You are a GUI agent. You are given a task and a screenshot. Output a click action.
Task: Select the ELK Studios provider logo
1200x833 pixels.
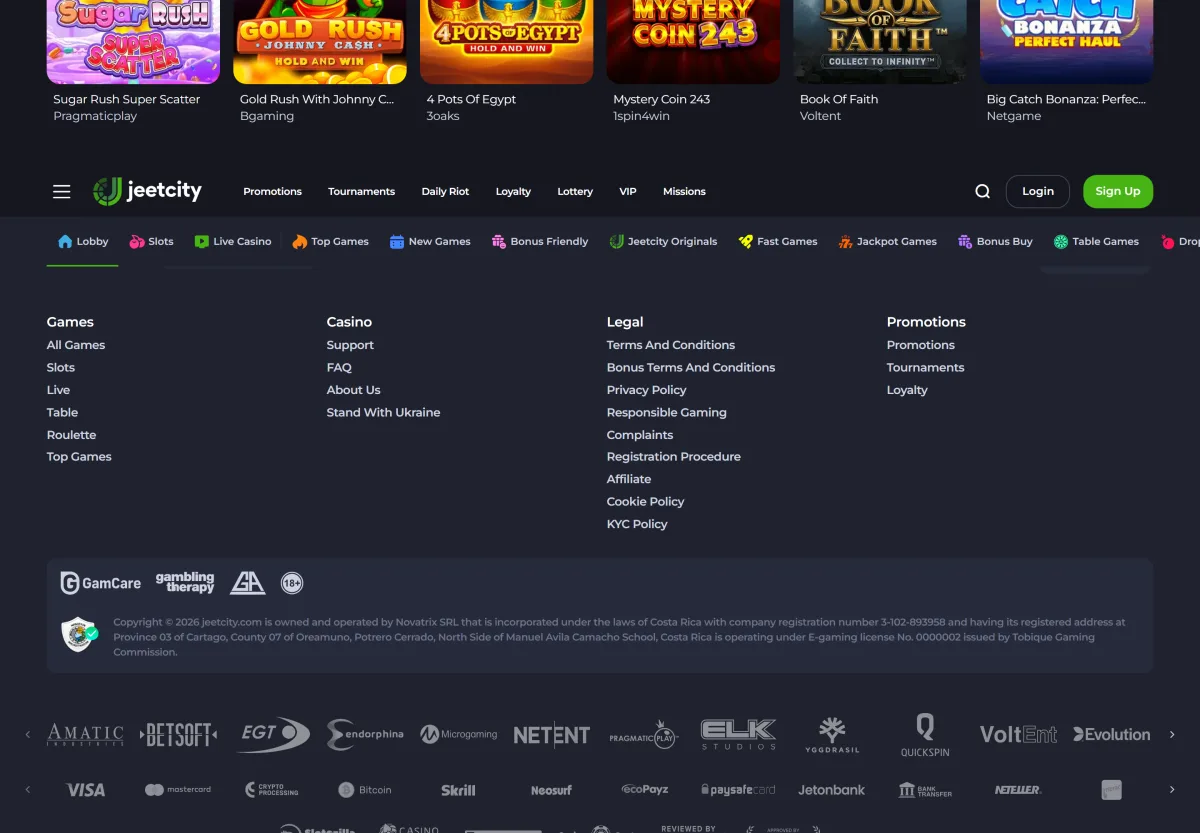point(738,735)
